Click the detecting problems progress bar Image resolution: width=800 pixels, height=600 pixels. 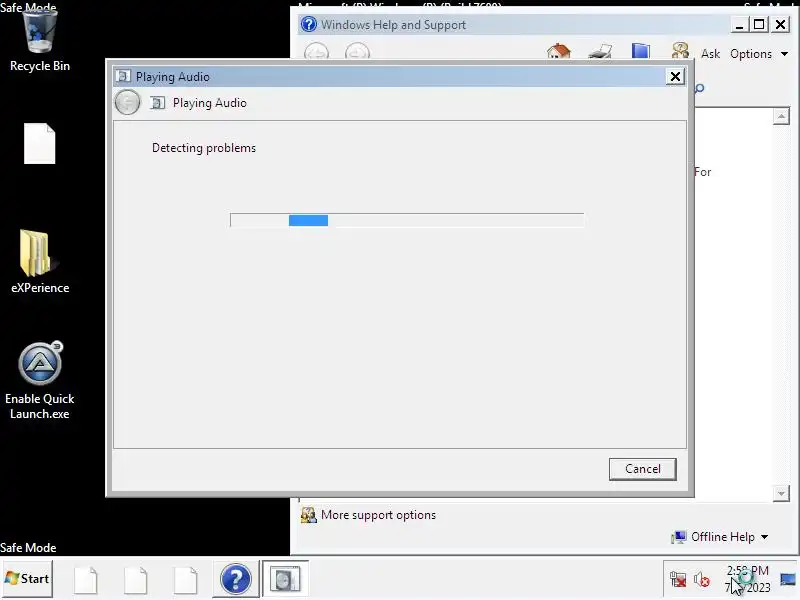[x=407, y=220]
